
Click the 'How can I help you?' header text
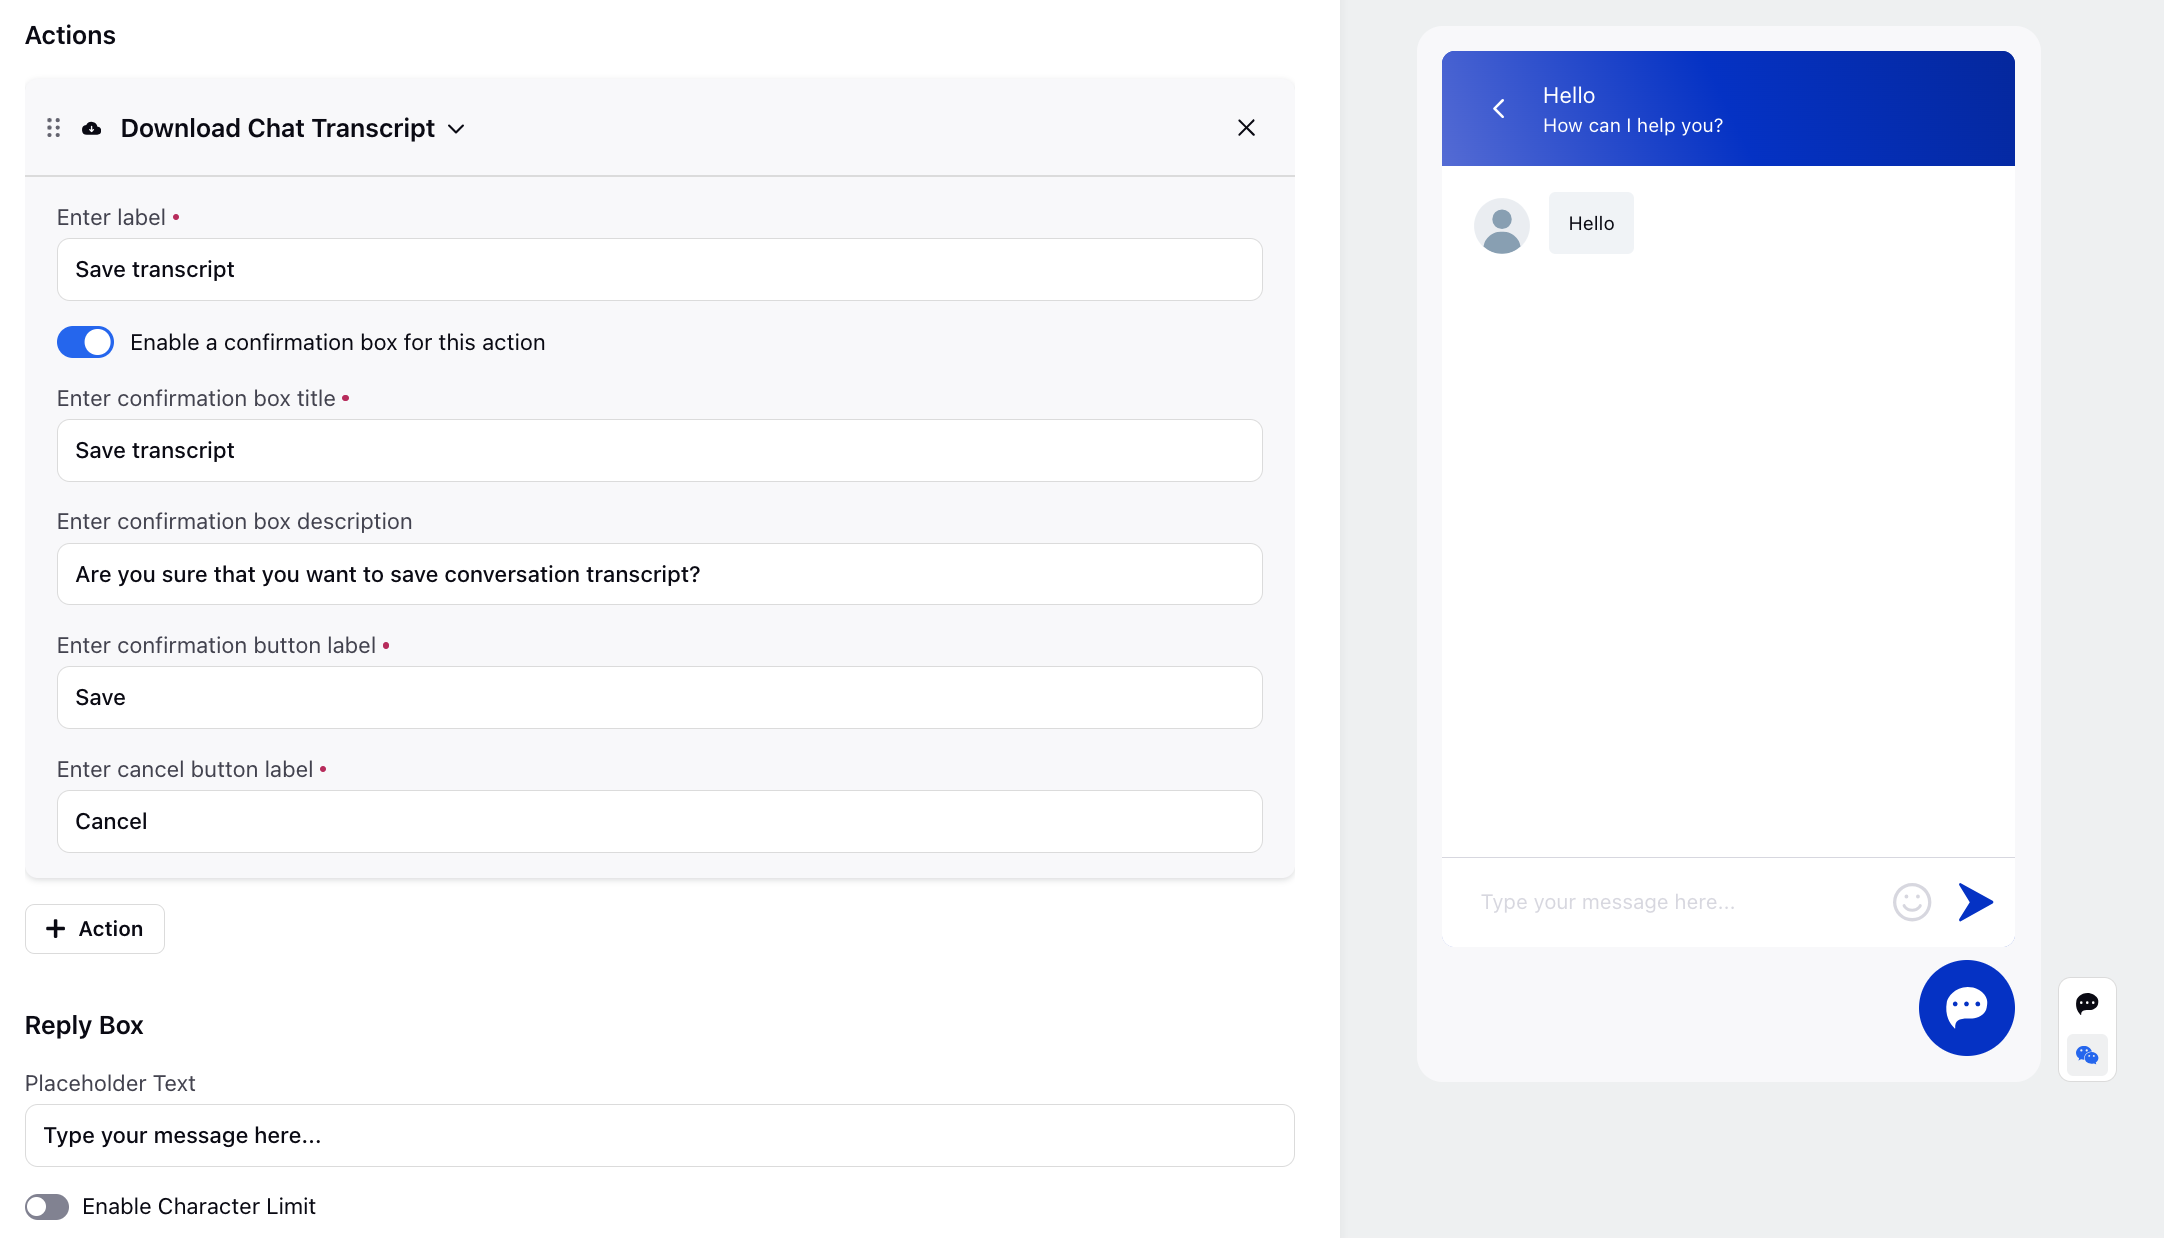tap(1632, 126)
